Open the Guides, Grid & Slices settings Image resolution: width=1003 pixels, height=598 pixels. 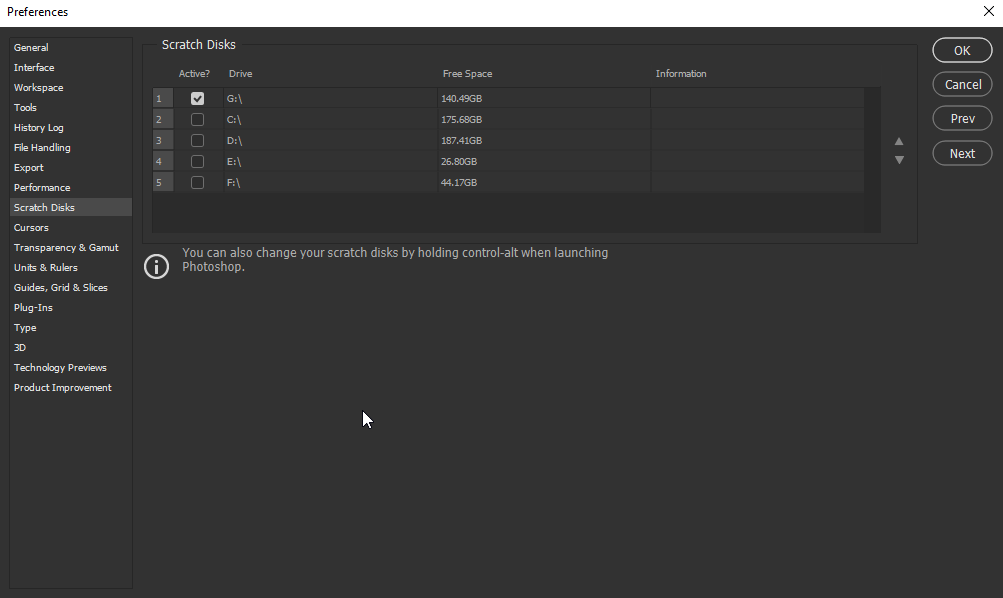(x=60, y=287)
